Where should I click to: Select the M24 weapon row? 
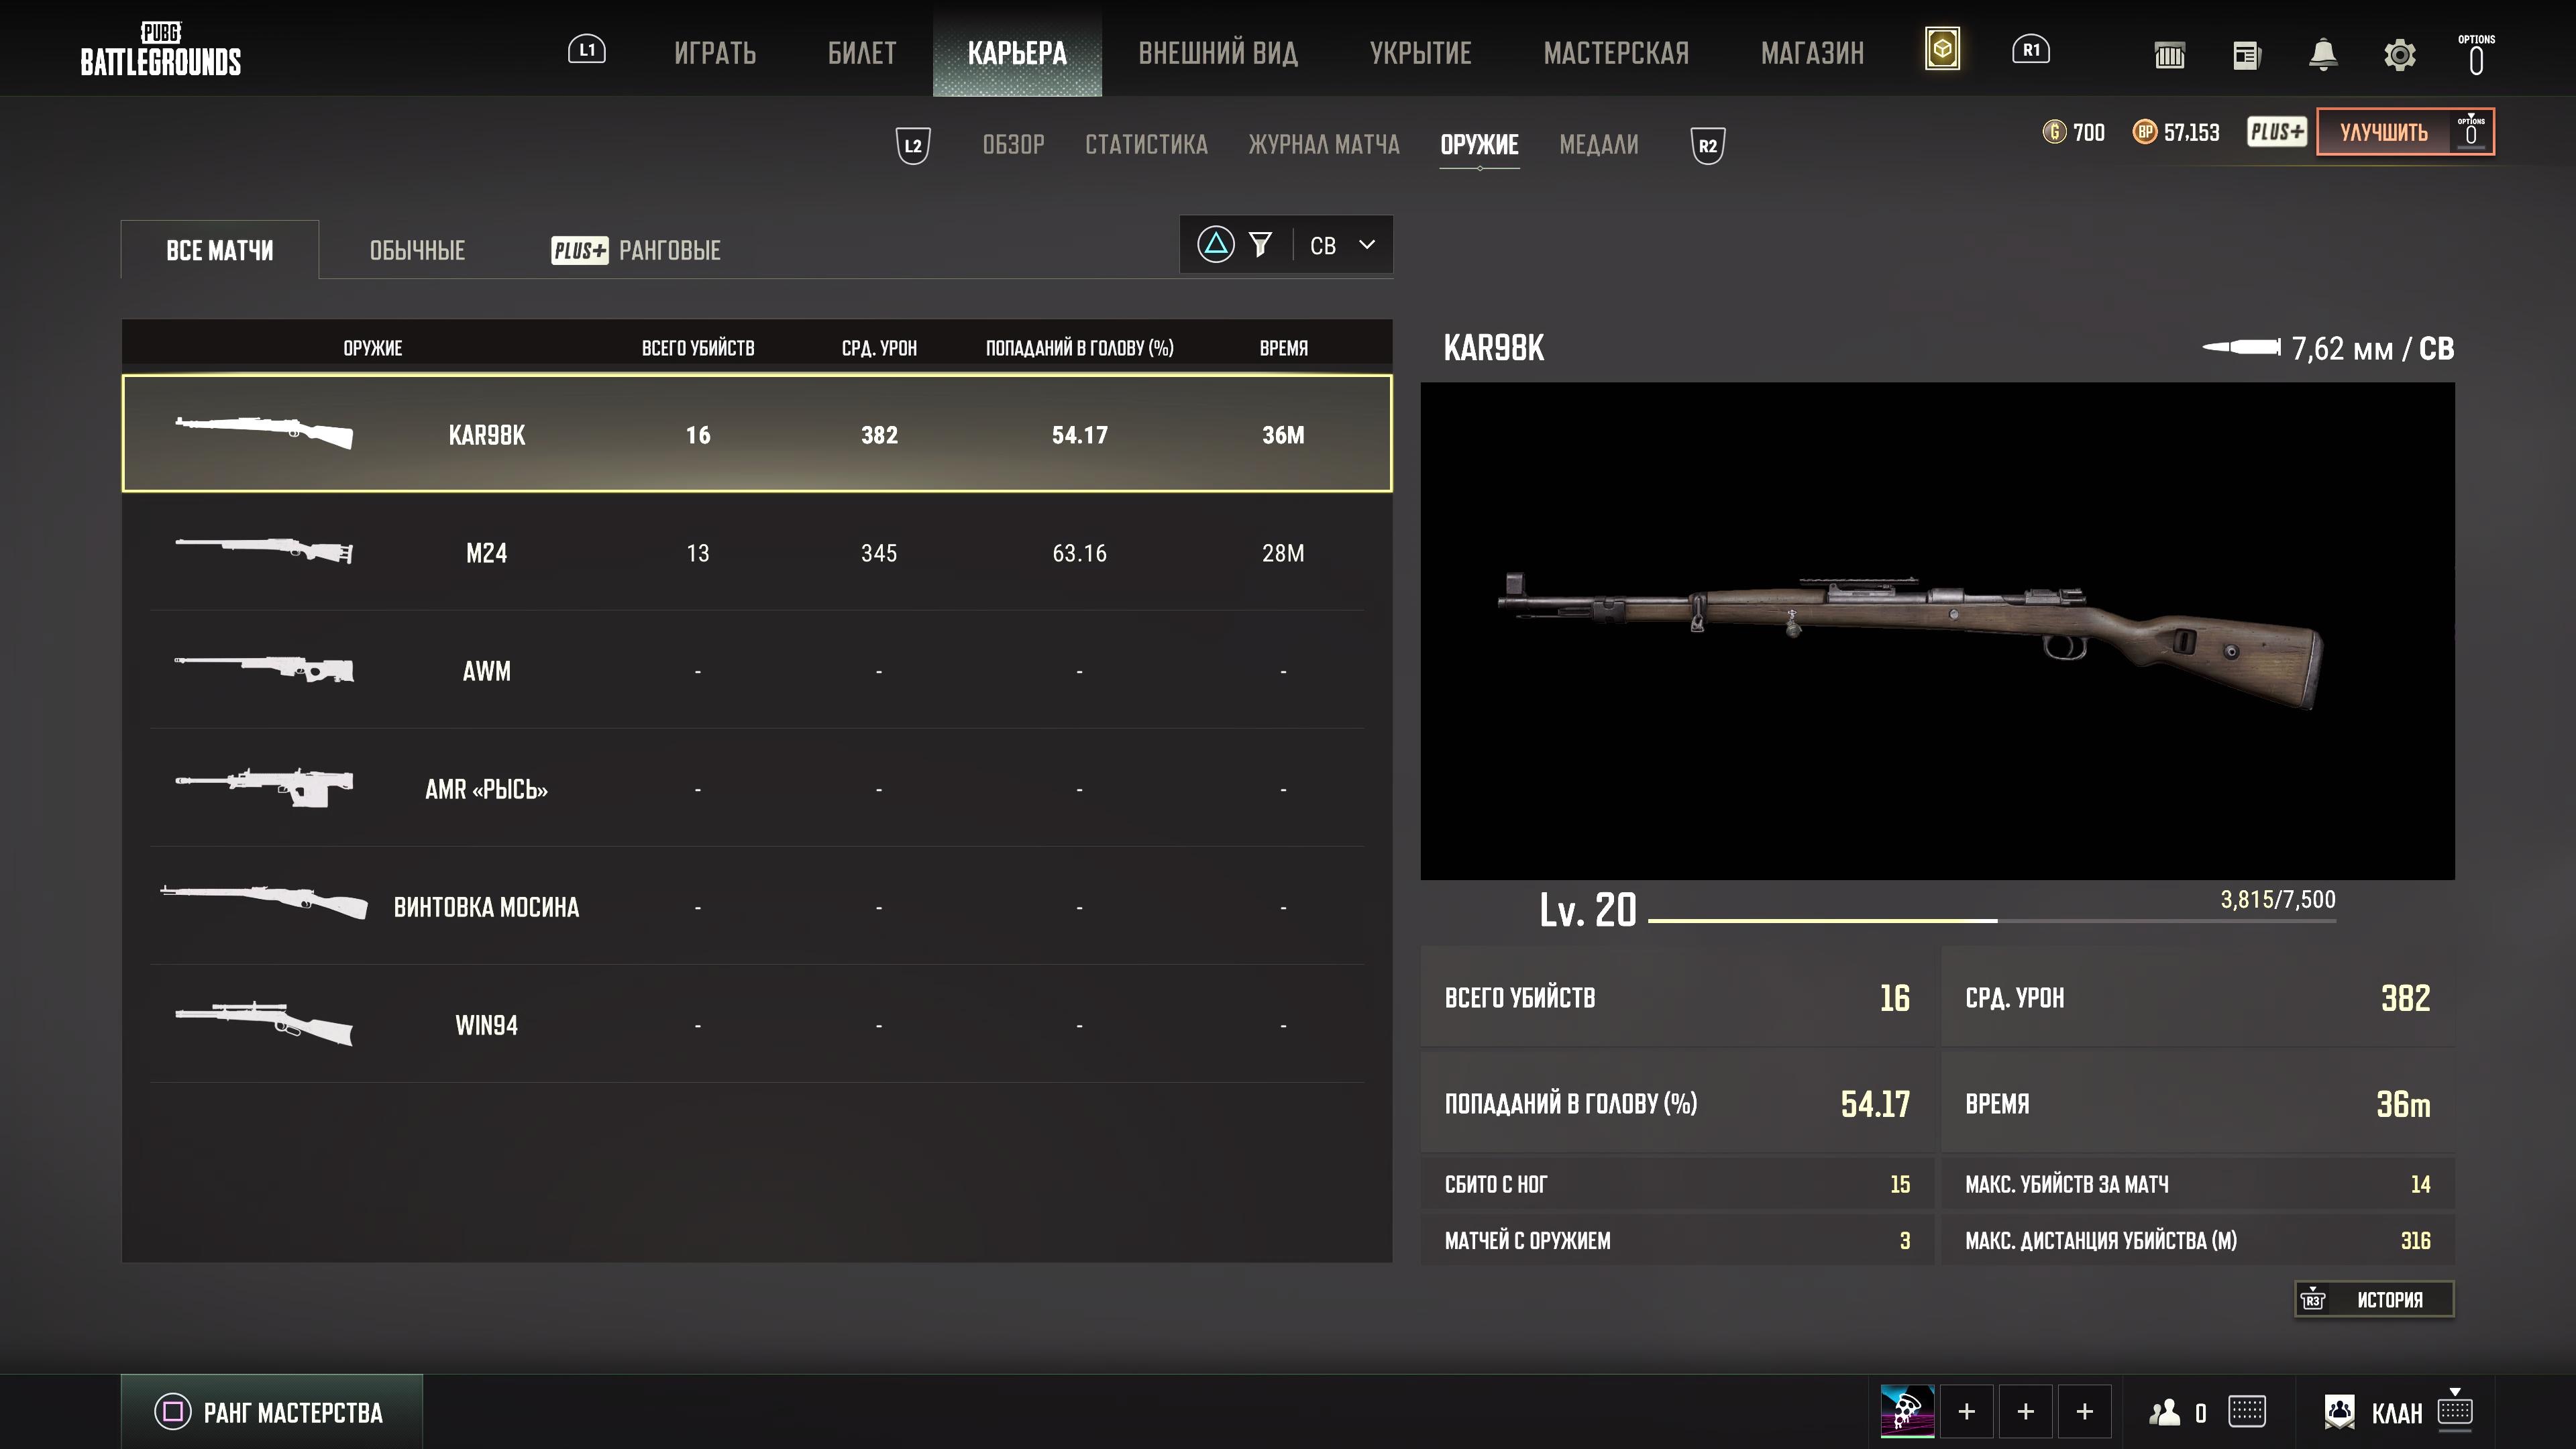coord(756,552)
